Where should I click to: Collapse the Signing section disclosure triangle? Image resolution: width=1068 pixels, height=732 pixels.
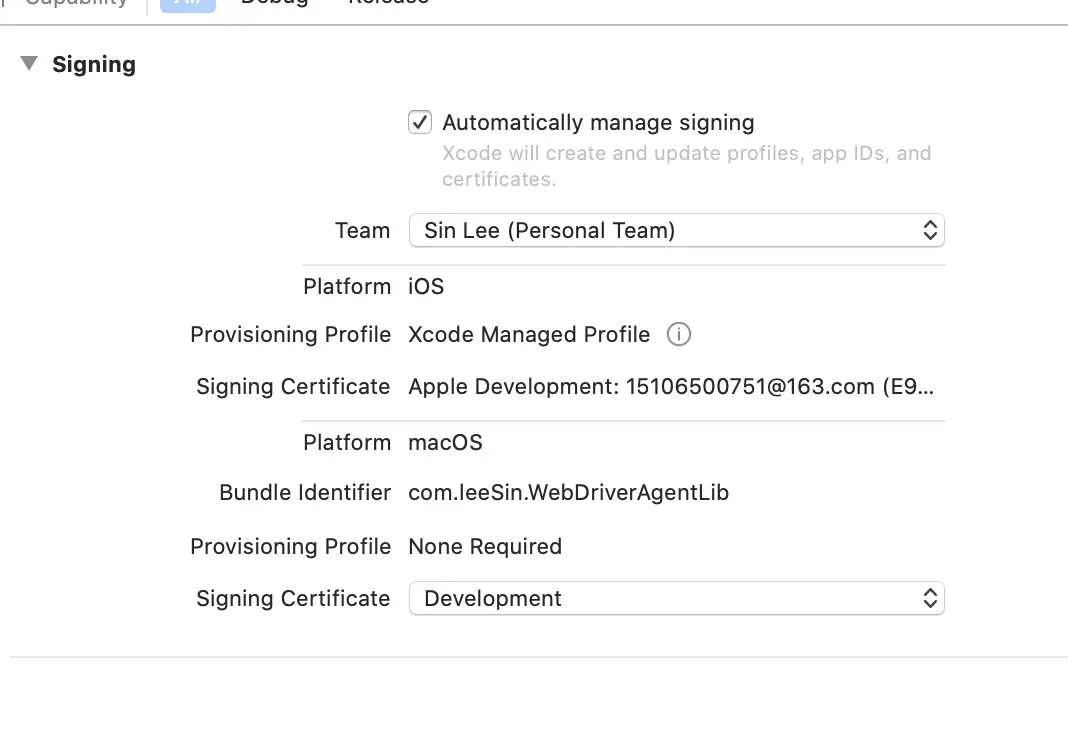(30, 64)
